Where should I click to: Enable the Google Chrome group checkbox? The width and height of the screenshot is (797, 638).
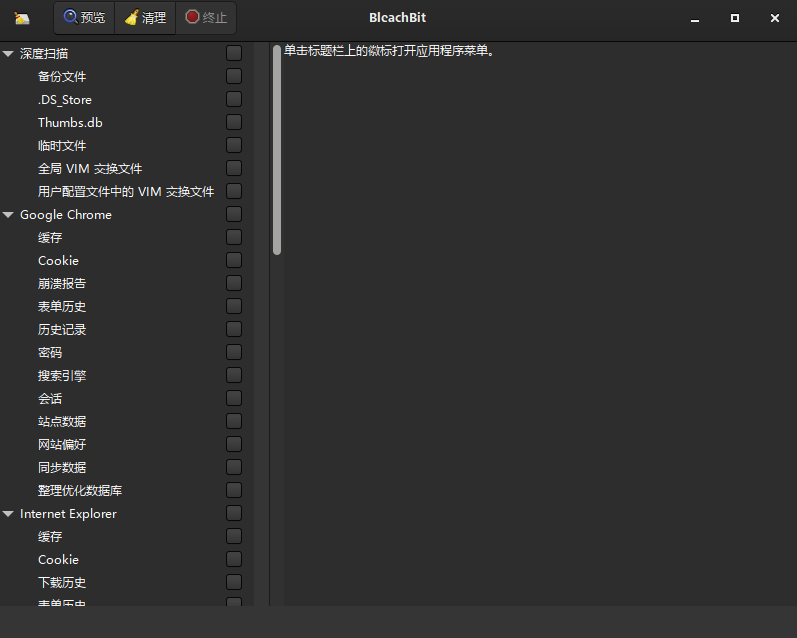click(x=234, y=214)
